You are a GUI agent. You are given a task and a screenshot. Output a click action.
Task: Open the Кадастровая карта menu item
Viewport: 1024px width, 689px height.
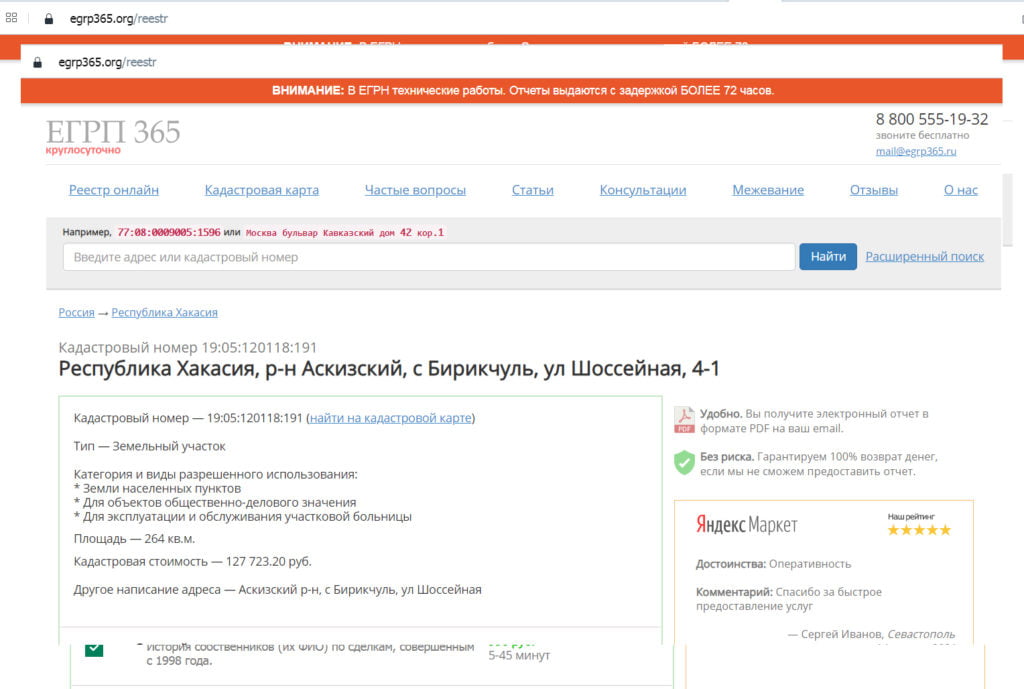(x=262, y=190)
